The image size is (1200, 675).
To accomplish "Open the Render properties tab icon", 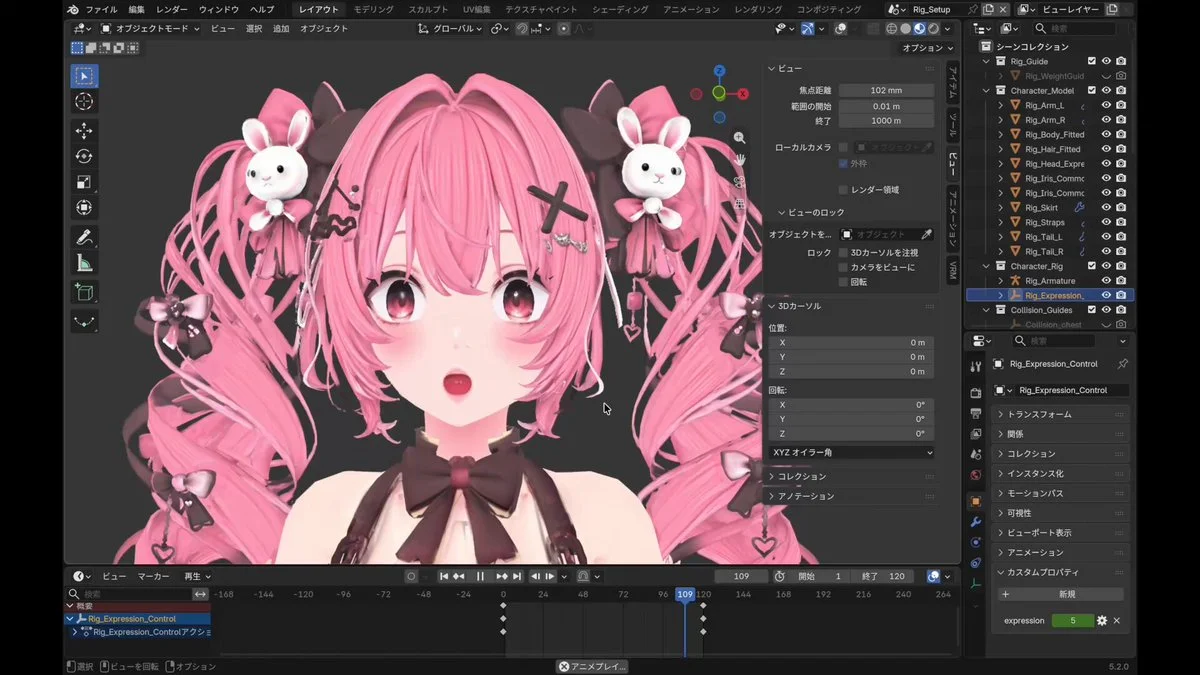I will coord(976,392).
